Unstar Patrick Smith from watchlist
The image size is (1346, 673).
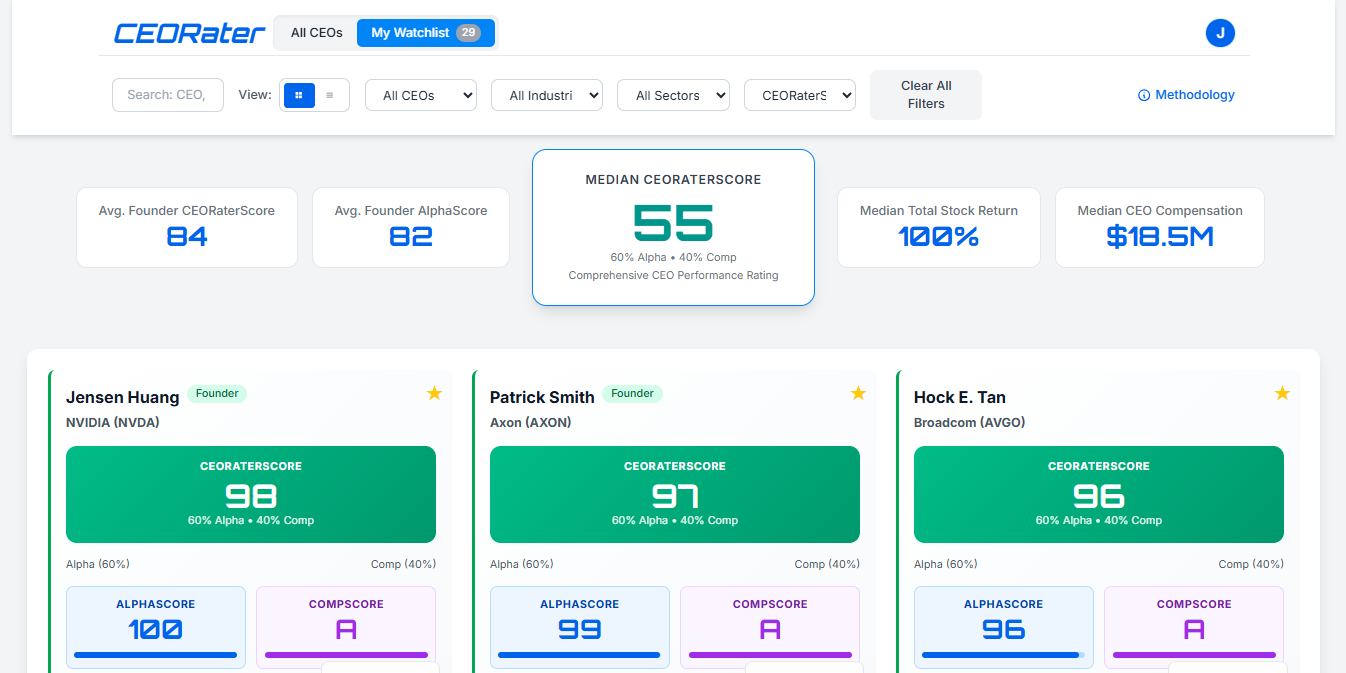(x=858, y=394)
